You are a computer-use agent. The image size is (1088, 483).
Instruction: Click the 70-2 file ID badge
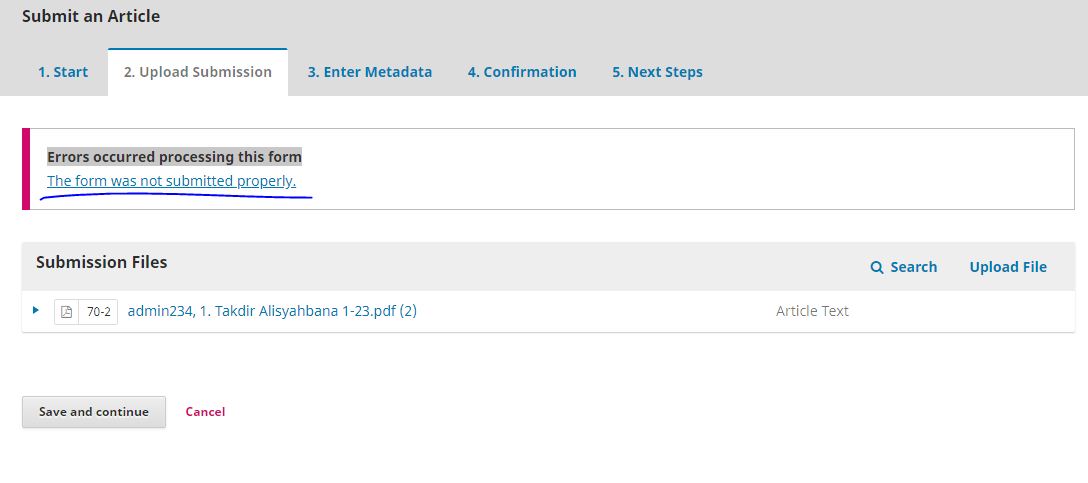point(99,312)
